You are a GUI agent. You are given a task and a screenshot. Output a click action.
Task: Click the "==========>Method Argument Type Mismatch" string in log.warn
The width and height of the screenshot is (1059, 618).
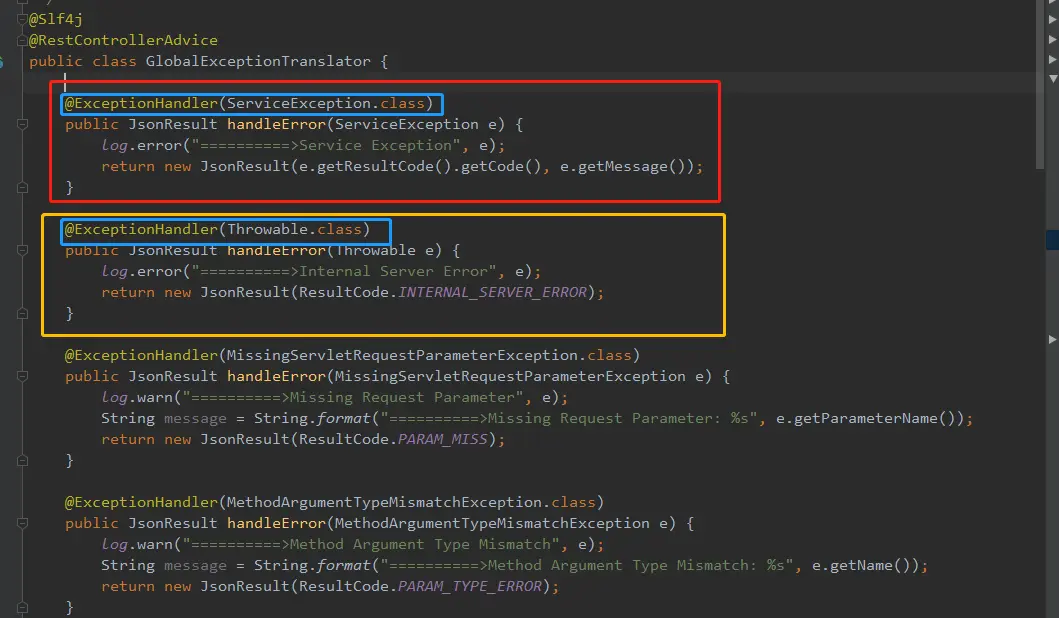pyautogui.click(x=371, y=544)
